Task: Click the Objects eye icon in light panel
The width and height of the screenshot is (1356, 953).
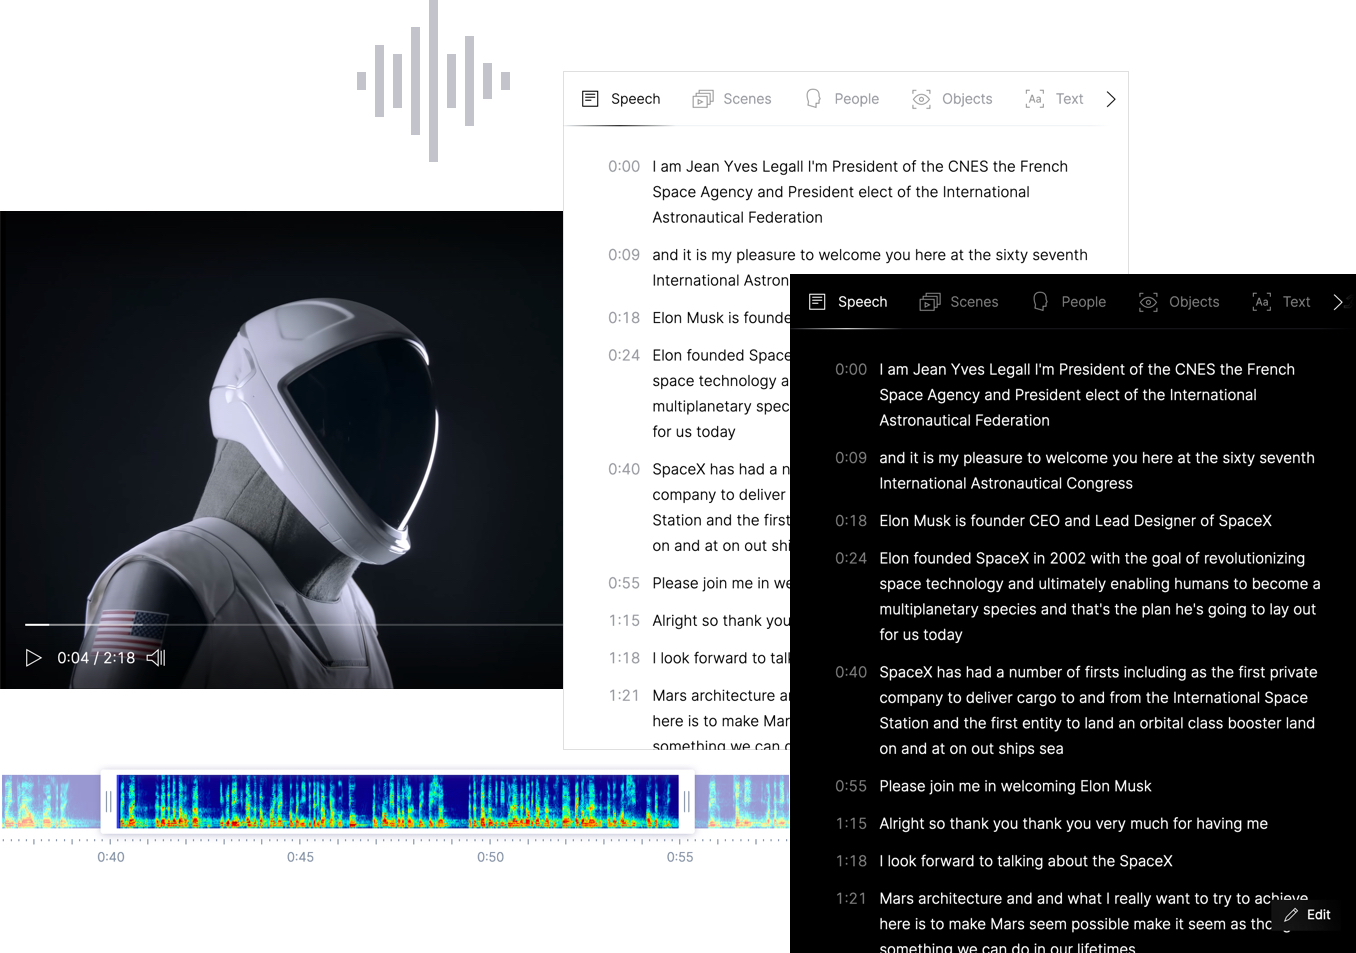Action: pyautogui.click(x=921, y=99)
